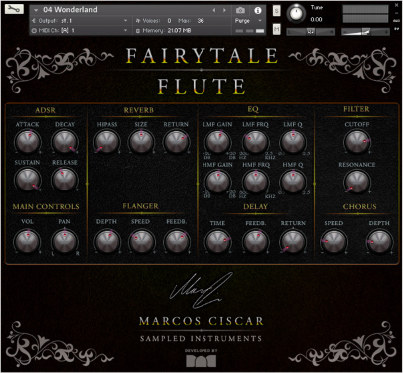
Task: Click the wrench edit icon
Action: (x=14, y=9)
